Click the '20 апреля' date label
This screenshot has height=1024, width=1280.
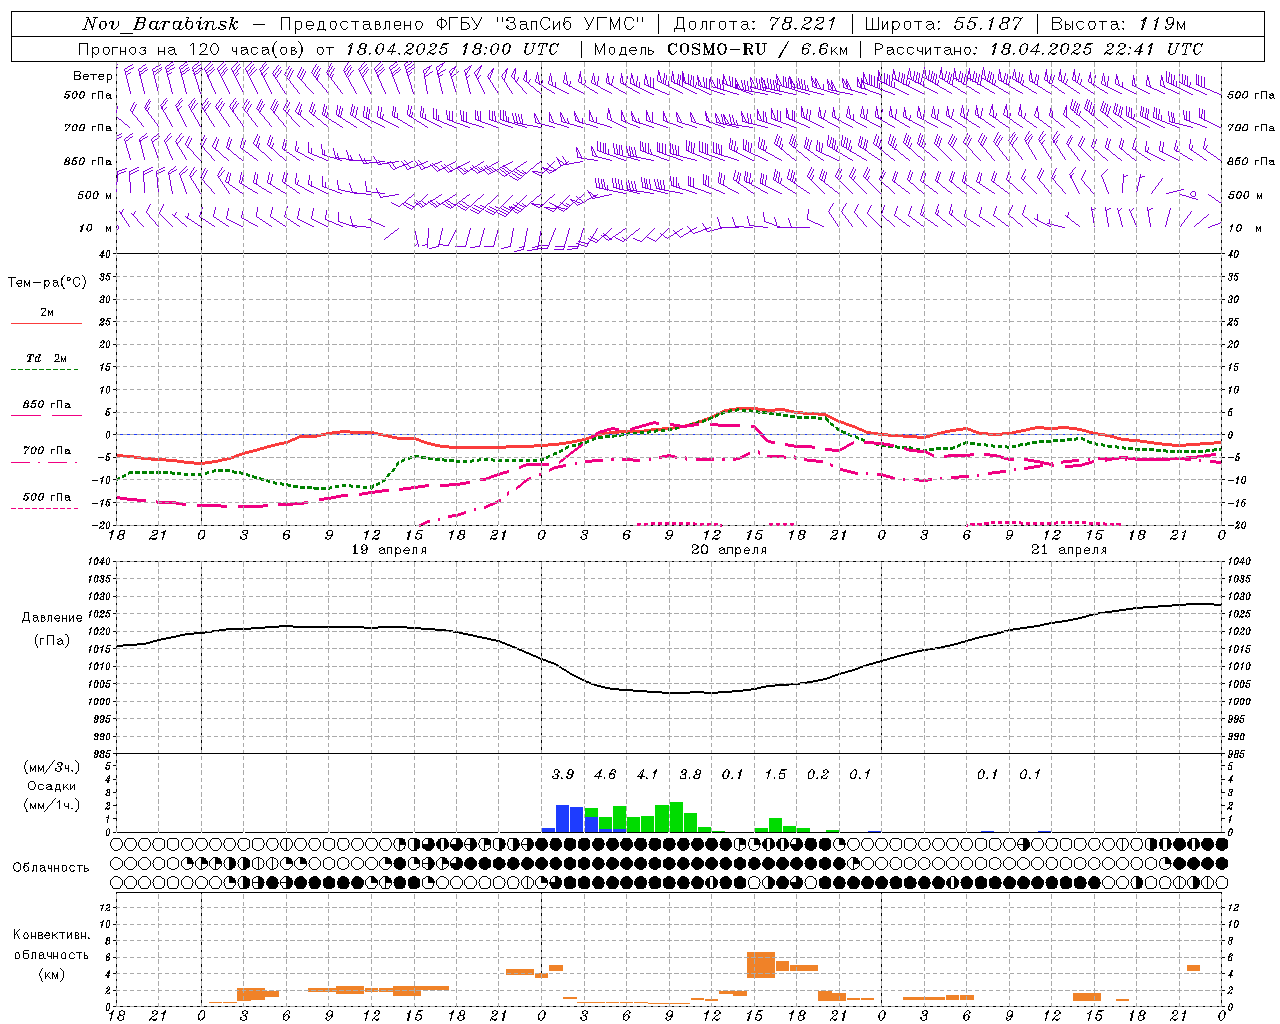tap(729, 550)
